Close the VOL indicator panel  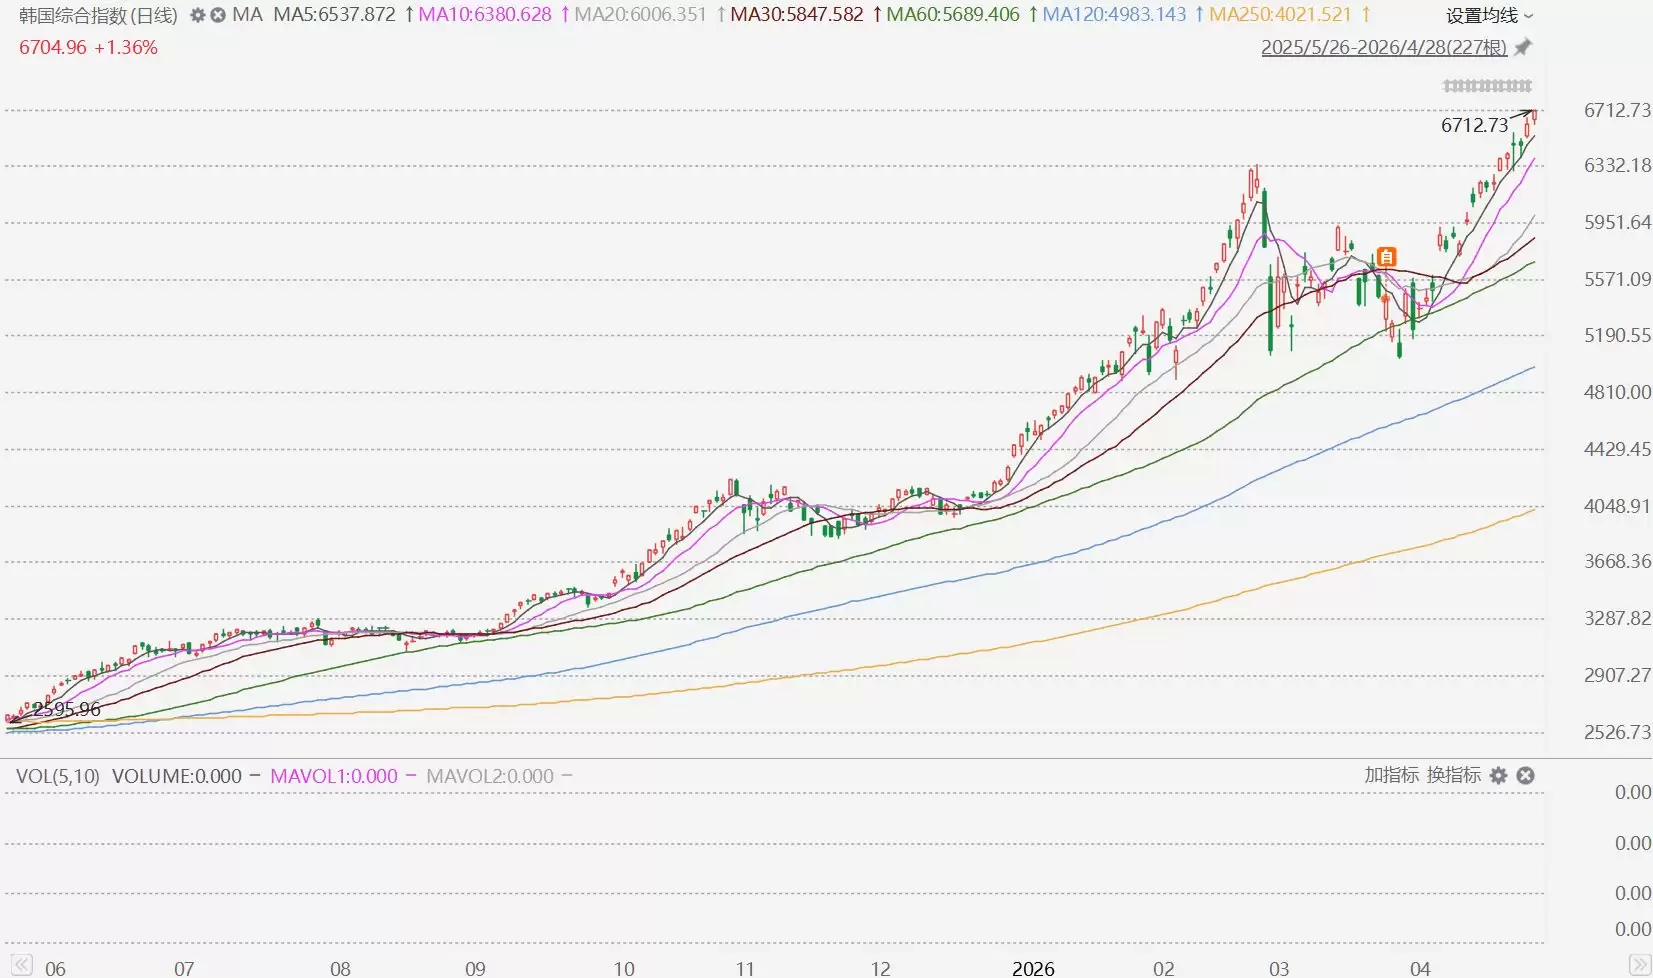1525,776
